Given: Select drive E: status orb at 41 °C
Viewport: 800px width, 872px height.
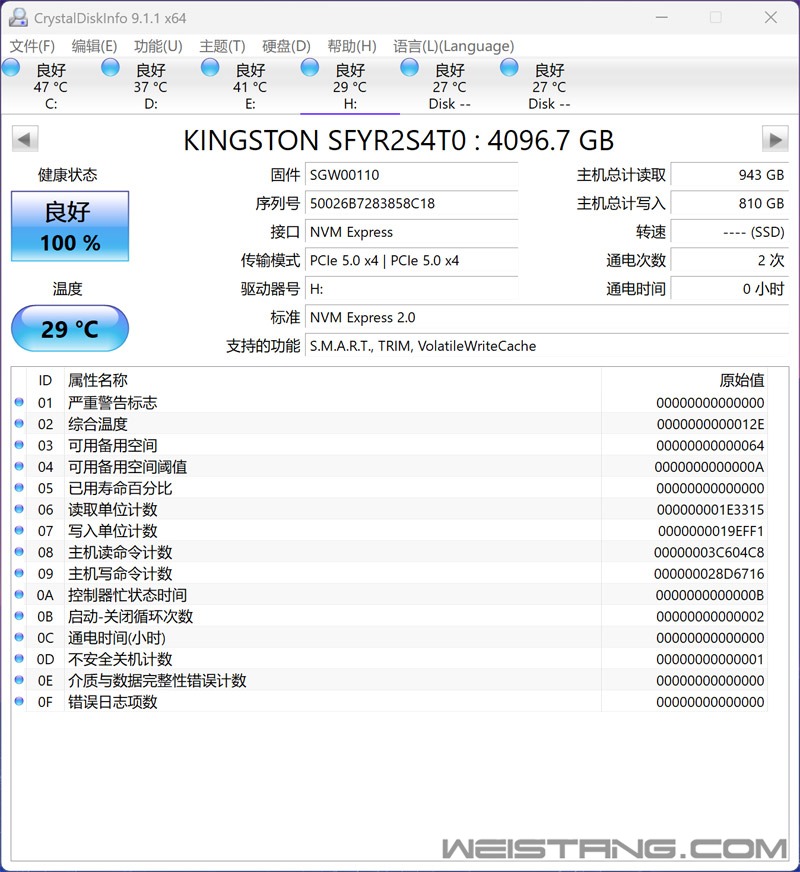Looking at the screenshot, I should coord(210,68).
